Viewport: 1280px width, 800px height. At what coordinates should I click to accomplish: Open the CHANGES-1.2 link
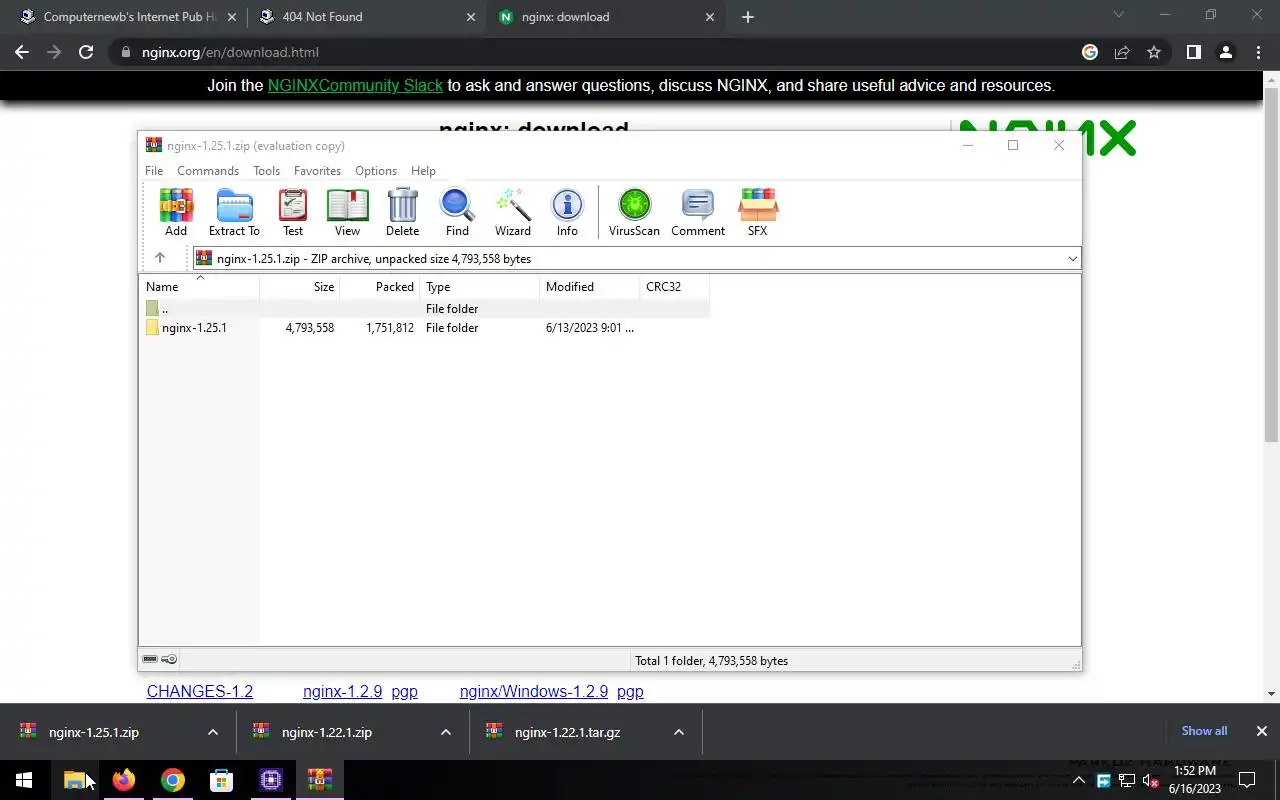[x=200, y=691]
